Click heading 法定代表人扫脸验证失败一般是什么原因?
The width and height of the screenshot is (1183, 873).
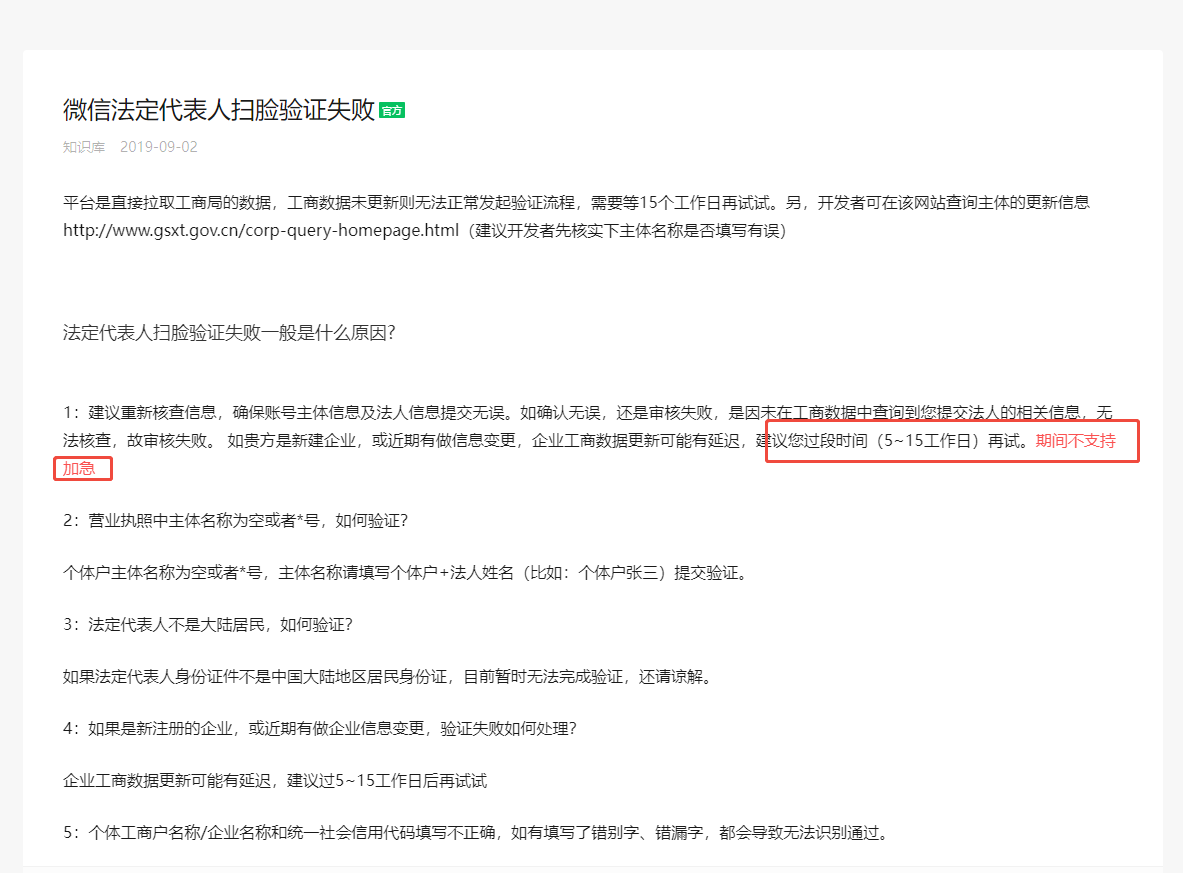coord(229,333)
